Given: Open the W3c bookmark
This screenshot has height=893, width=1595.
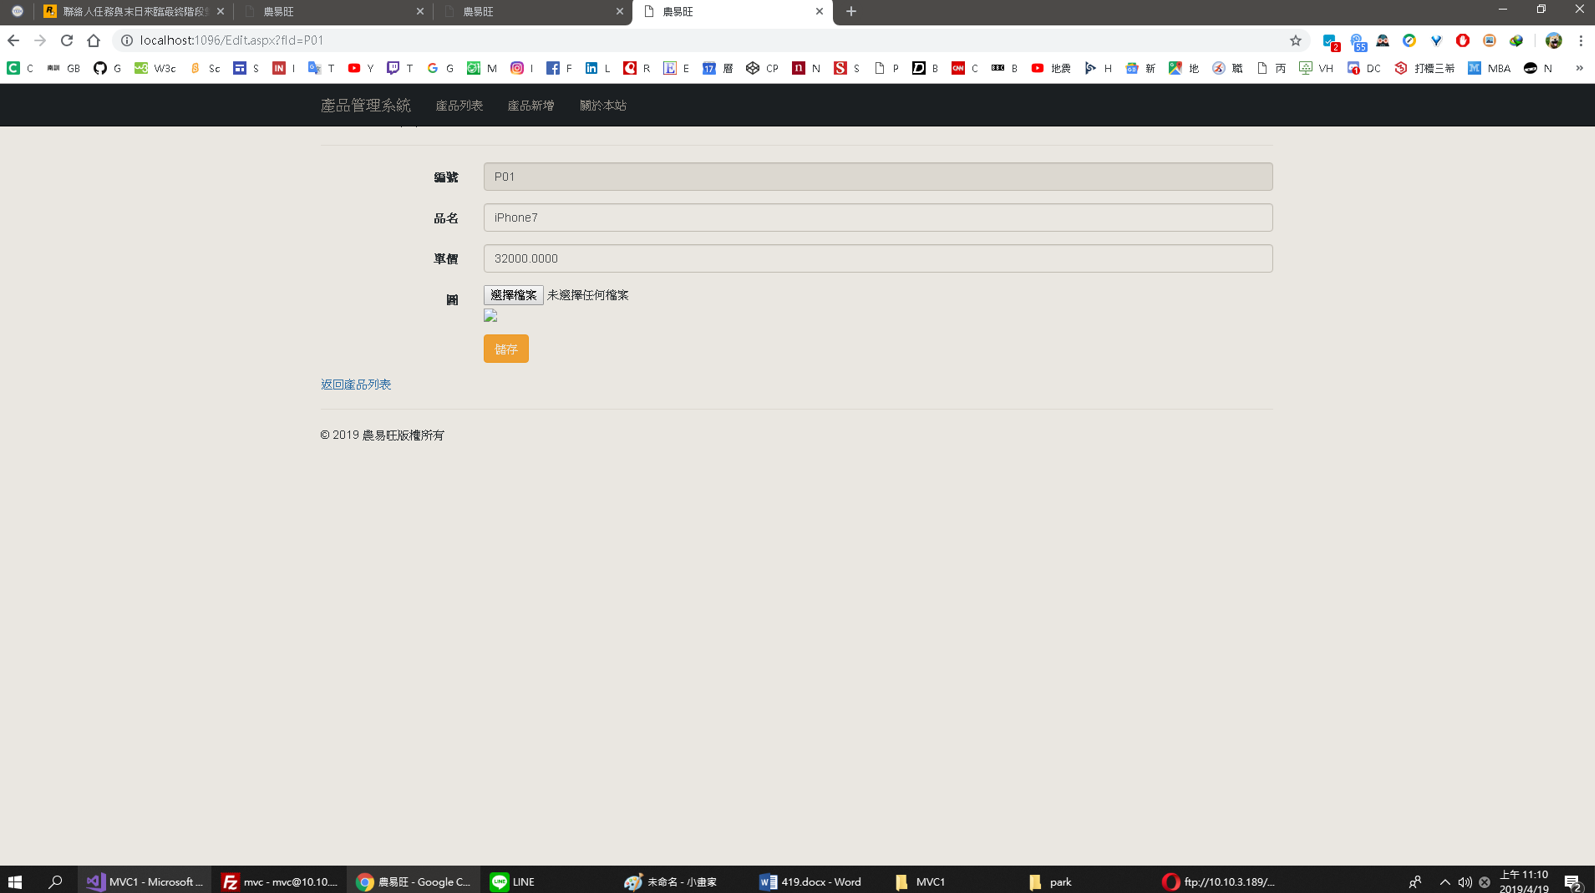Looking at the screenshot, I should click(155, 68).
